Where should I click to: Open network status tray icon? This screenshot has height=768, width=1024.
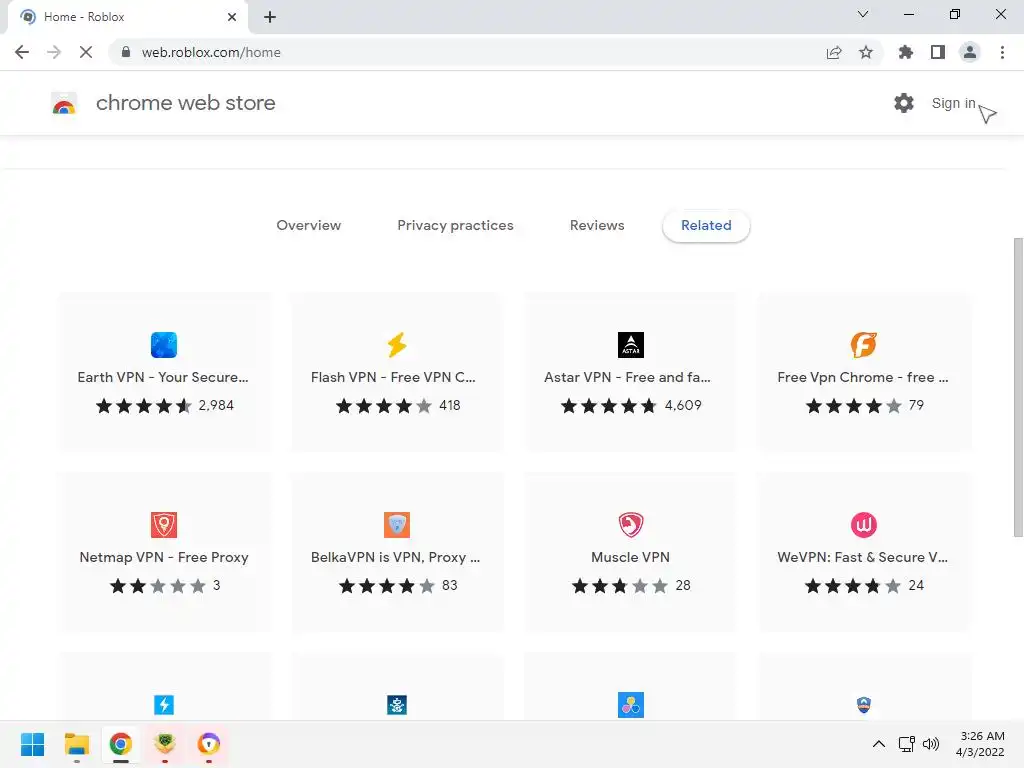(x=906, y=744)
